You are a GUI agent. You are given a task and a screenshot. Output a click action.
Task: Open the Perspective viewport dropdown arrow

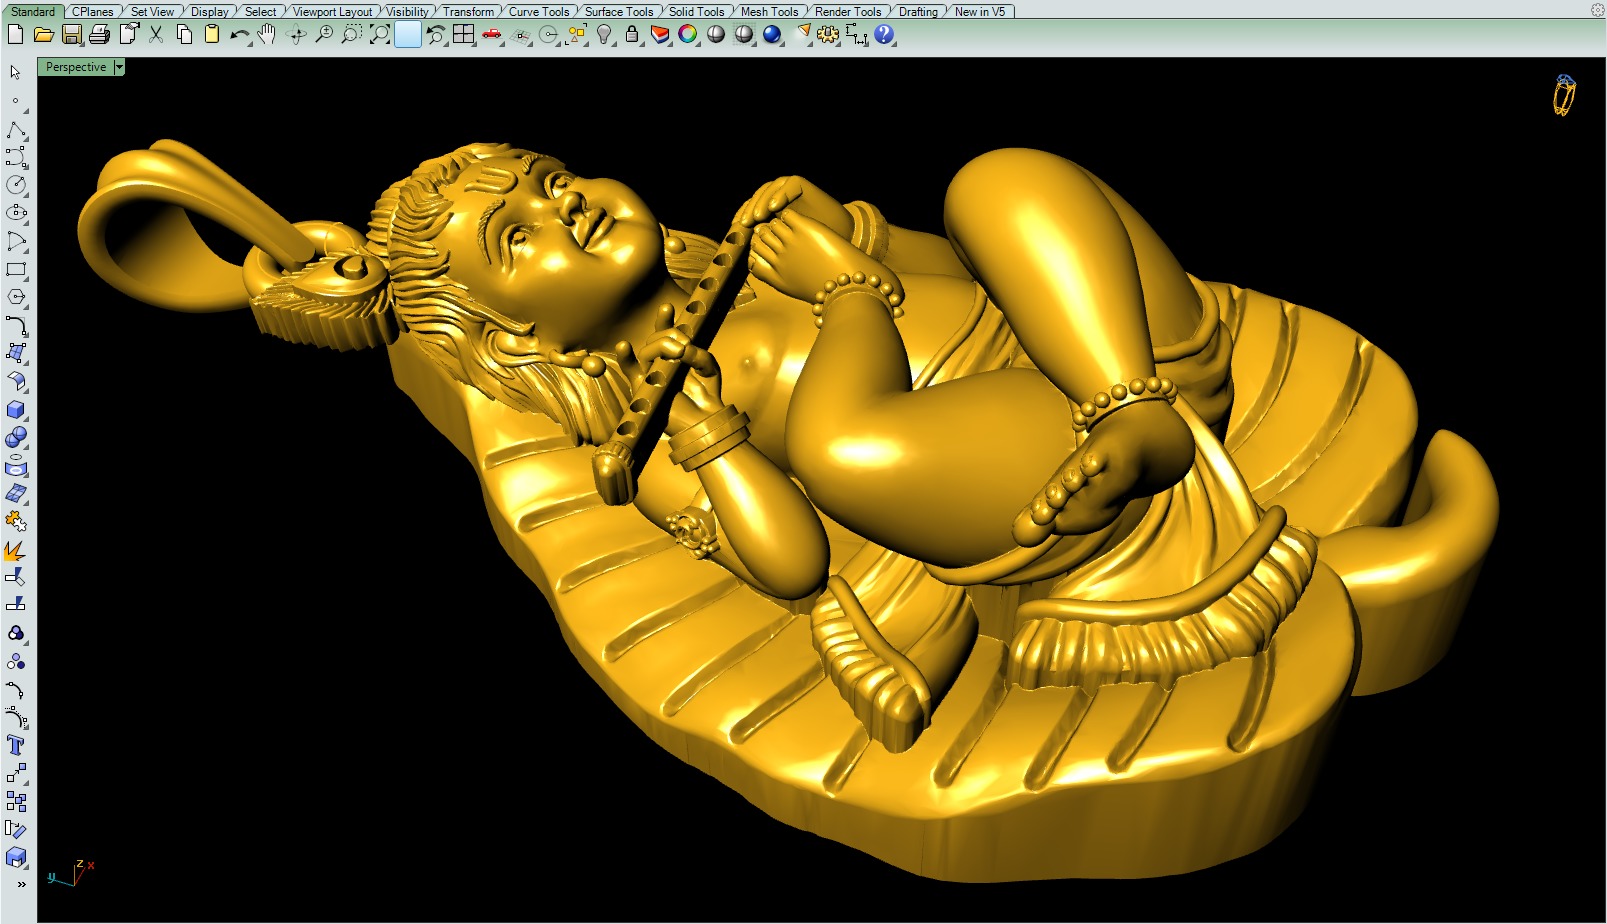pyautogui.click(x=119, y=67)
